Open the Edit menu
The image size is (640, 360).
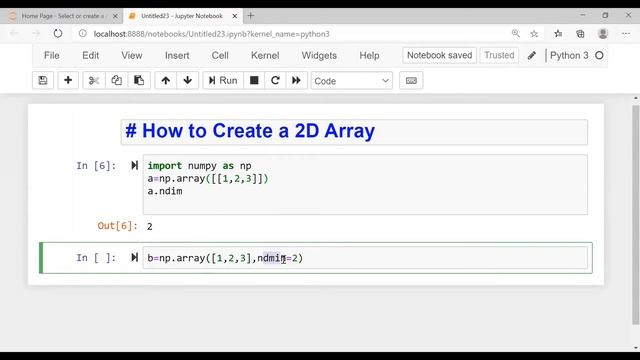[x=91, y=56]
